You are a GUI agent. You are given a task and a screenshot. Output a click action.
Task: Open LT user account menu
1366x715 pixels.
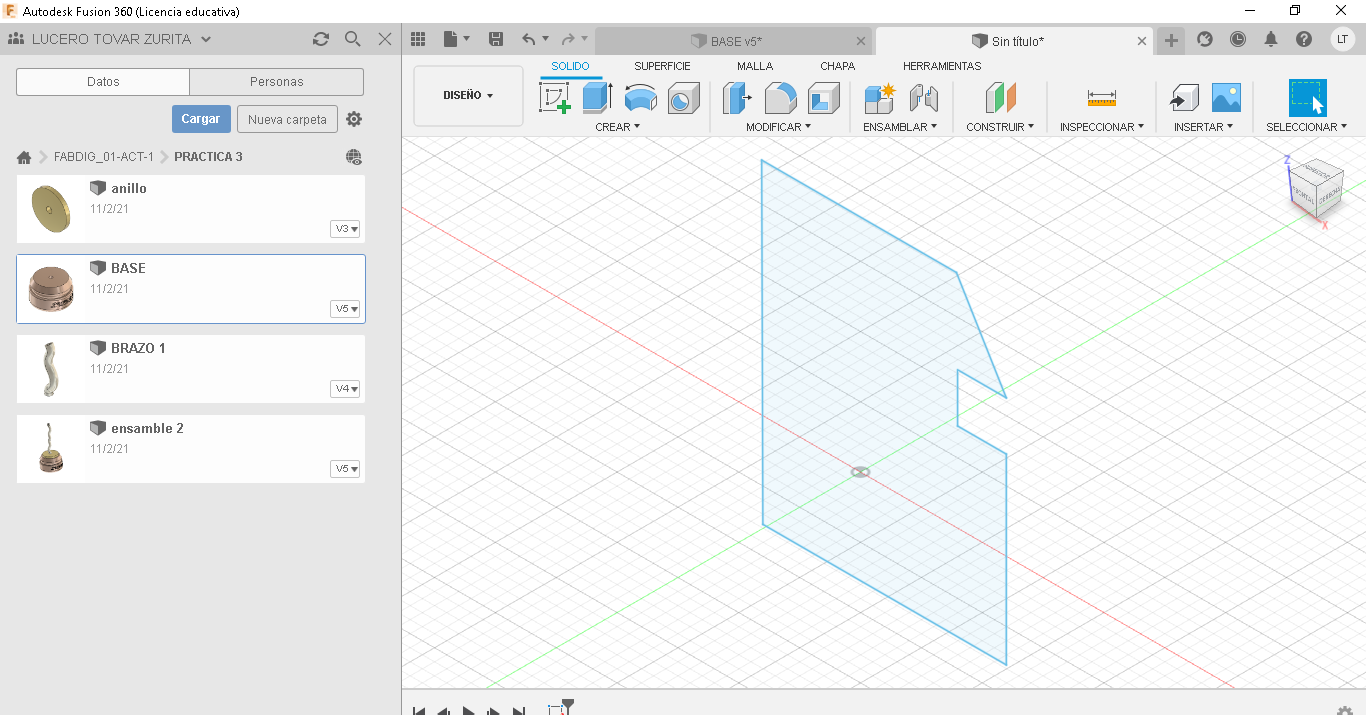1343,39
